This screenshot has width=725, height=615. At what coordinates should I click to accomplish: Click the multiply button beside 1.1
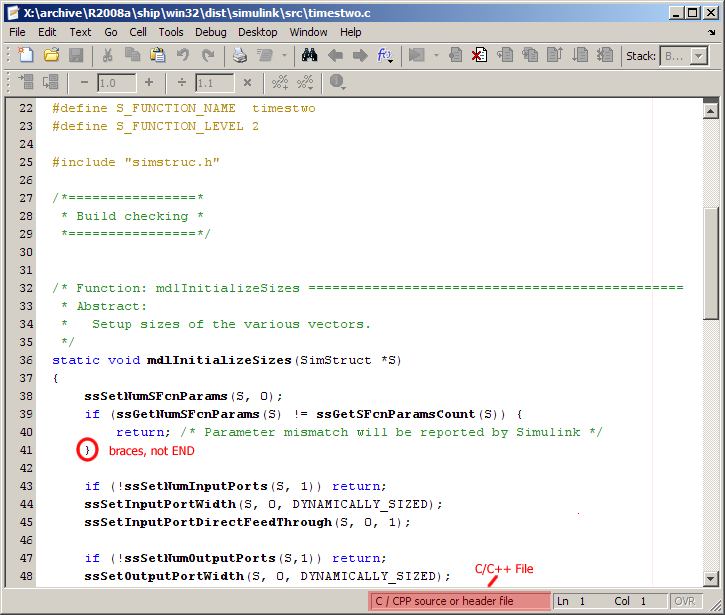coord(247,83)
